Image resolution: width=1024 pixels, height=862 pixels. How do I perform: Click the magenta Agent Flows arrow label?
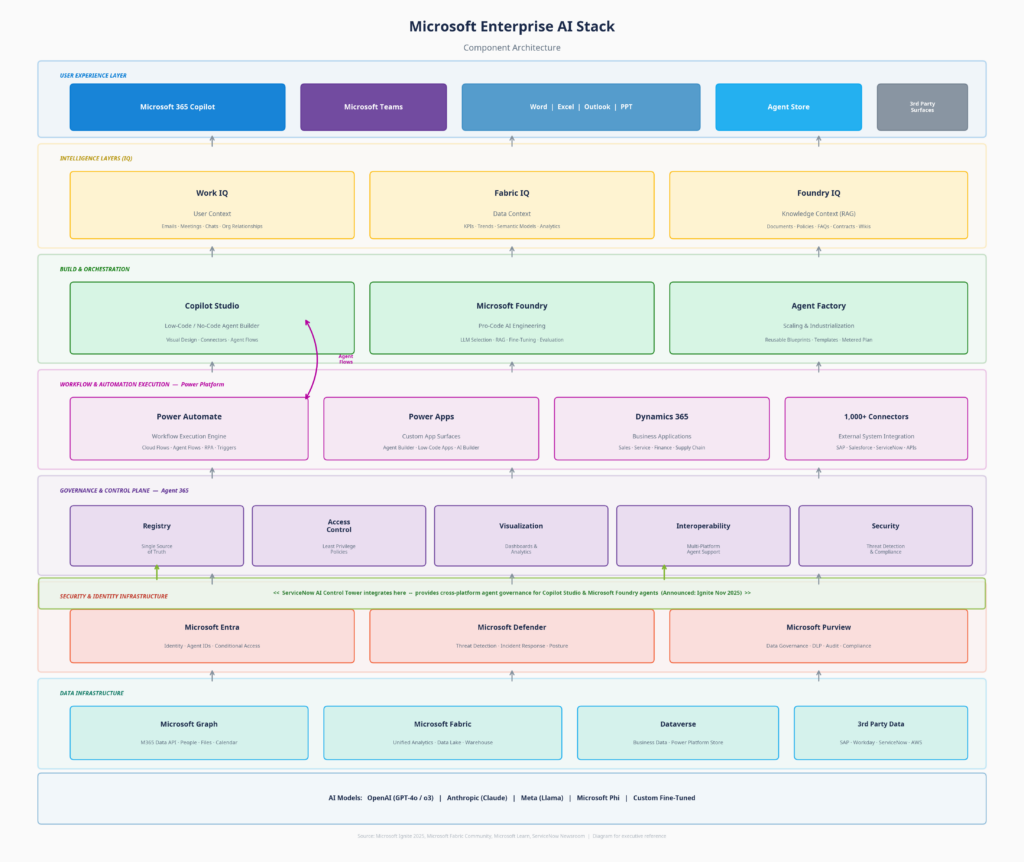tap(345, 359)
